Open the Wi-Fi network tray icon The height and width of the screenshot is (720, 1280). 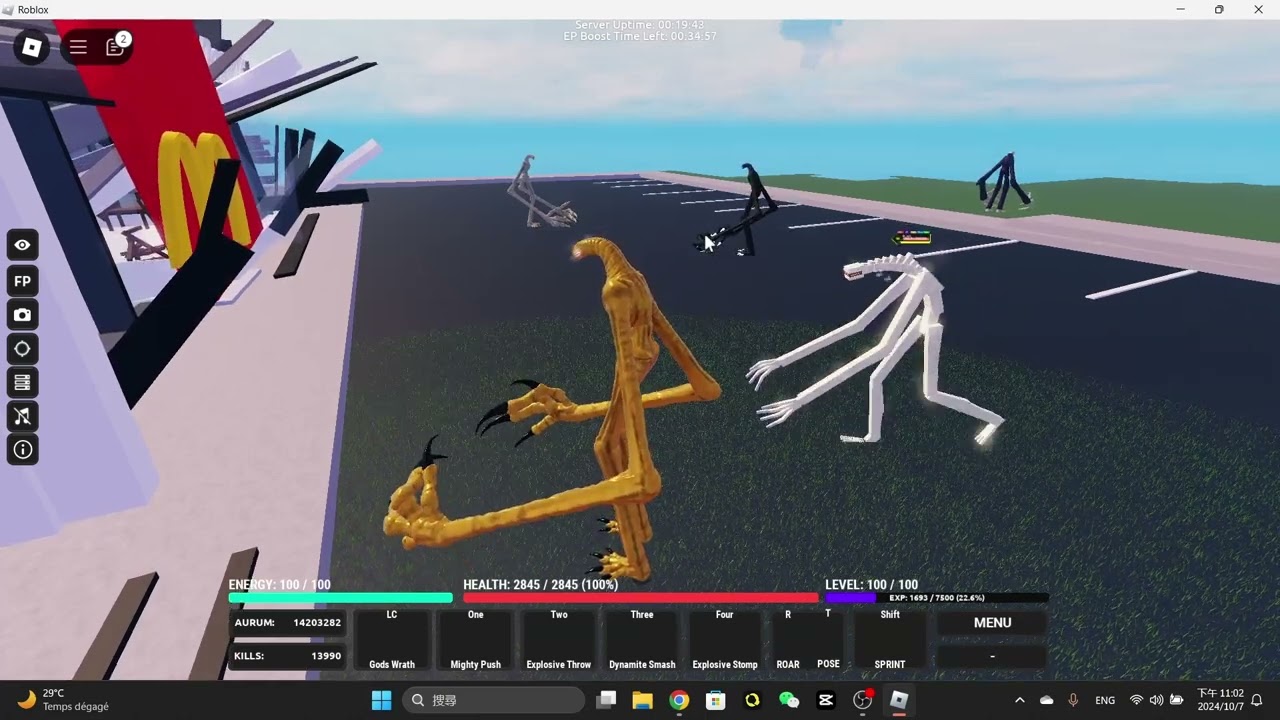pos(1136,700)
